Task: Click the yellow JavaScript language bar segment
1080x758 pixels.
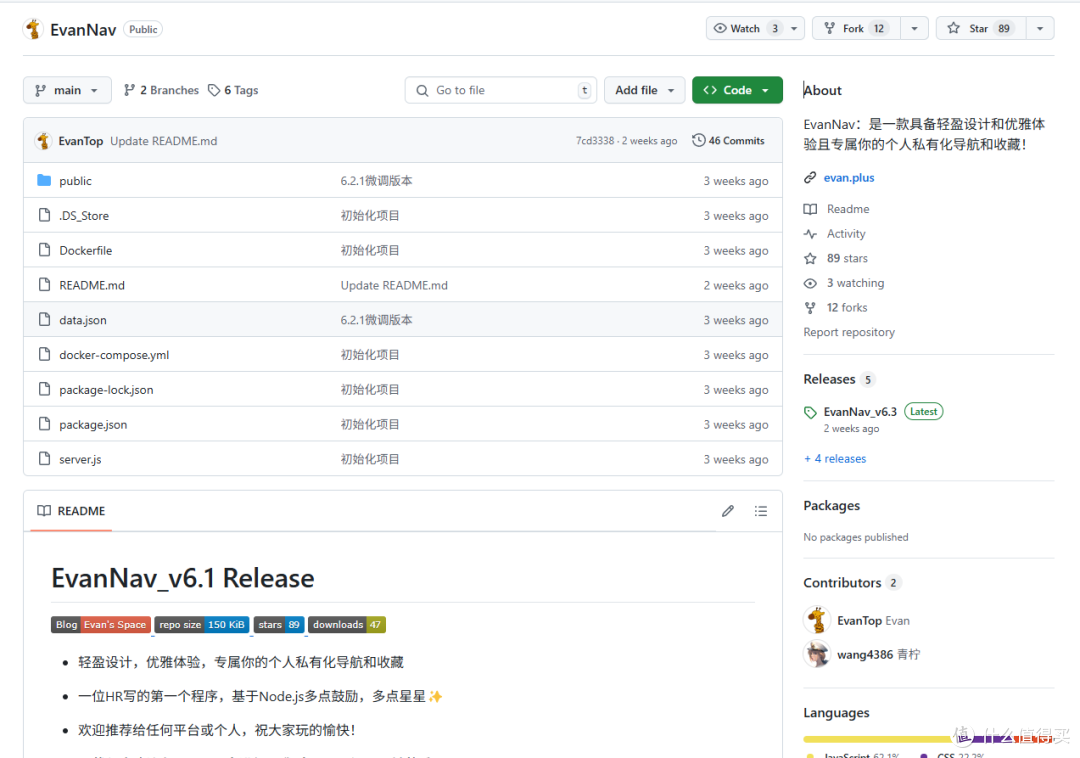Action: click(x=880, y=739)
